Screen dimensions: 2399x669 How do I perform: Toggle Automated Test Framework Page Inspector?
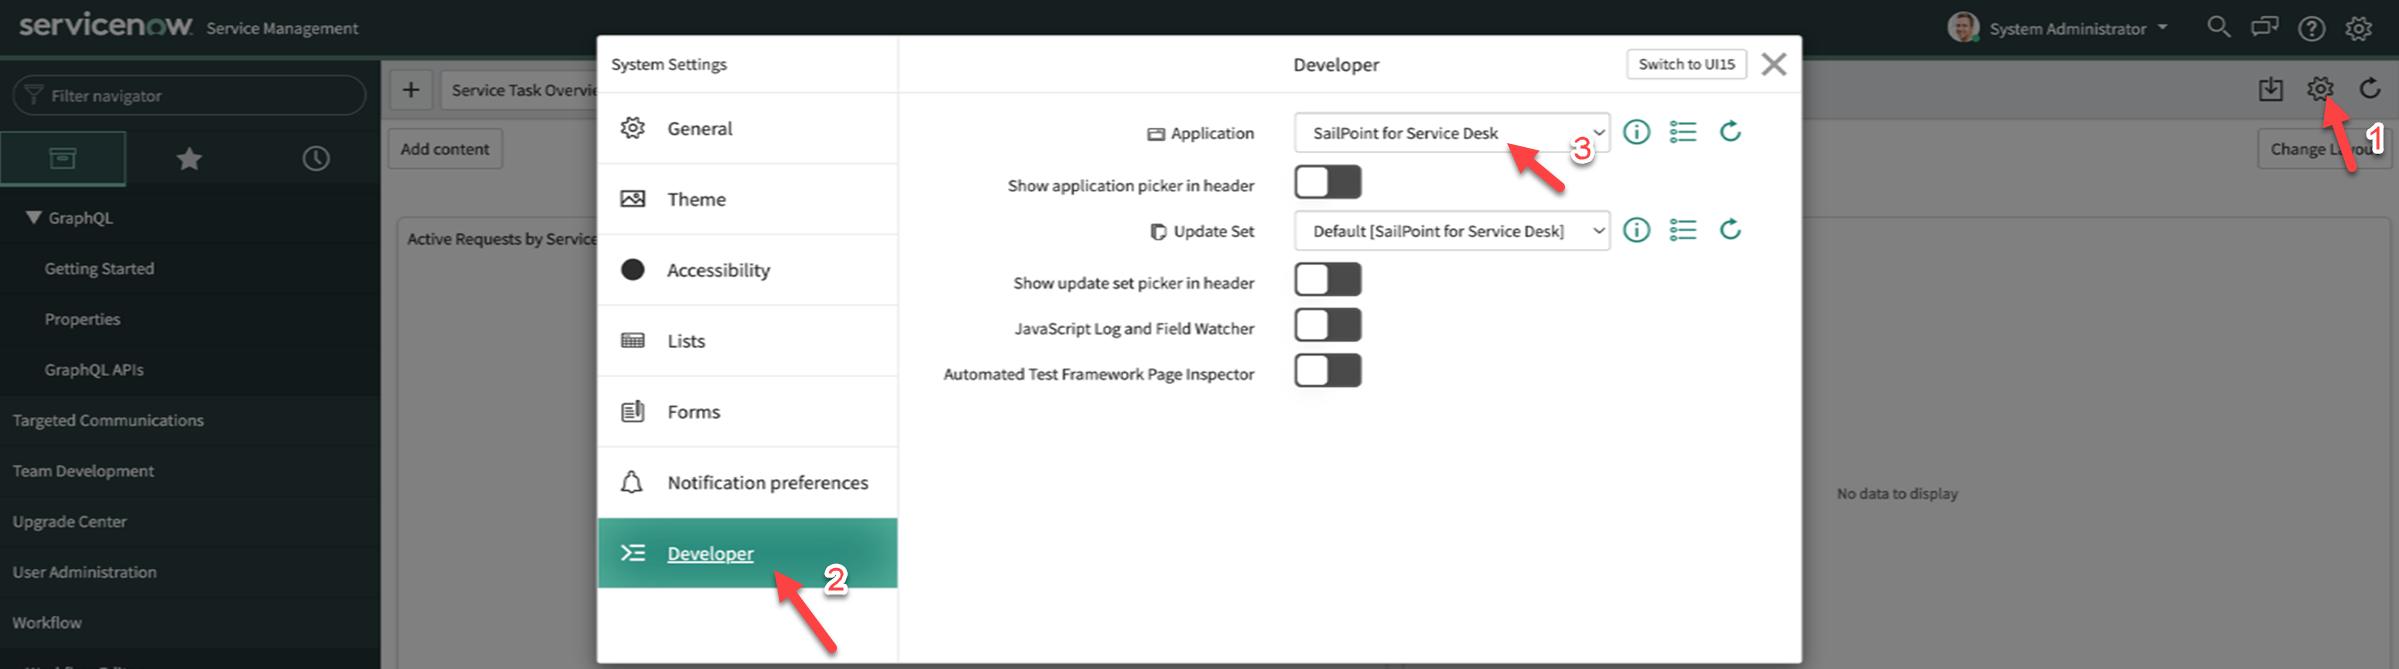(1327, 370)
